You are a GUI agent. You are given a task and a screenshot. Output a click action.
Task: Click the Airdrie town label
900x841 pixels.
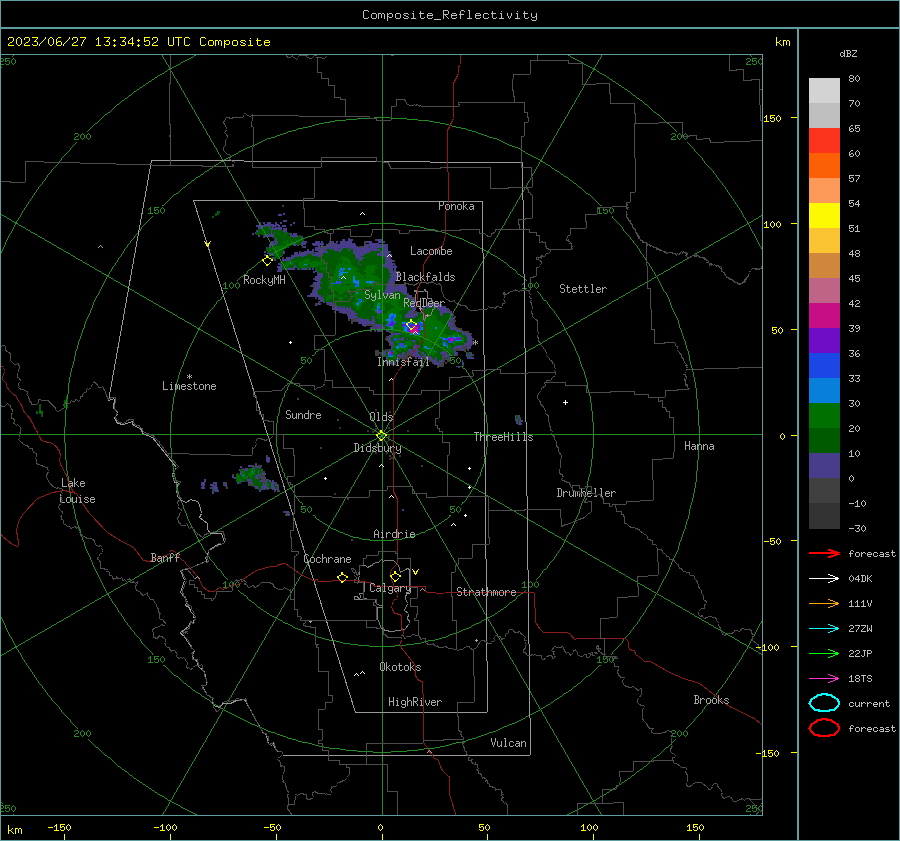tap(394, 534)
